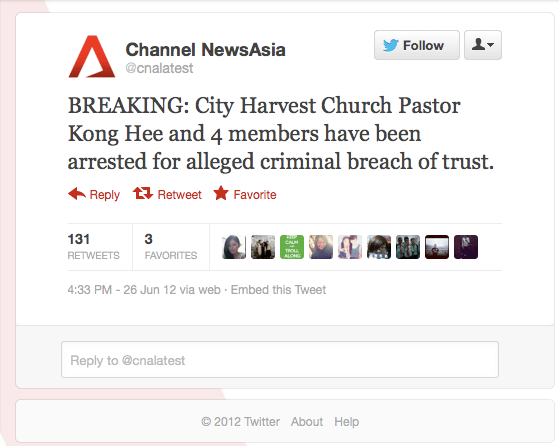Click the Favorite star icon

click(221, 193)
